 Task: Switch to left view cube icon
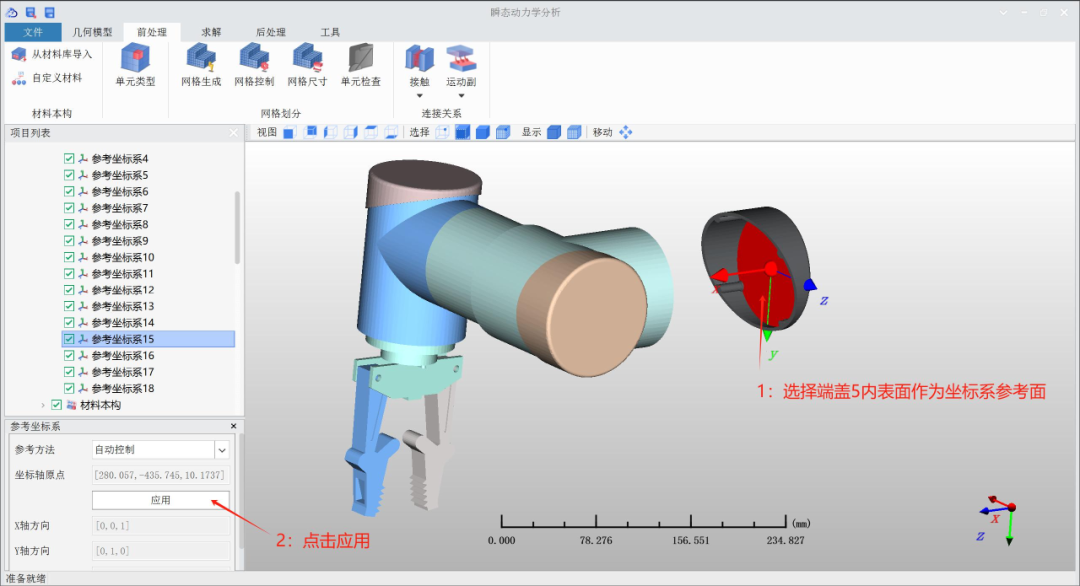pos(330,132)
